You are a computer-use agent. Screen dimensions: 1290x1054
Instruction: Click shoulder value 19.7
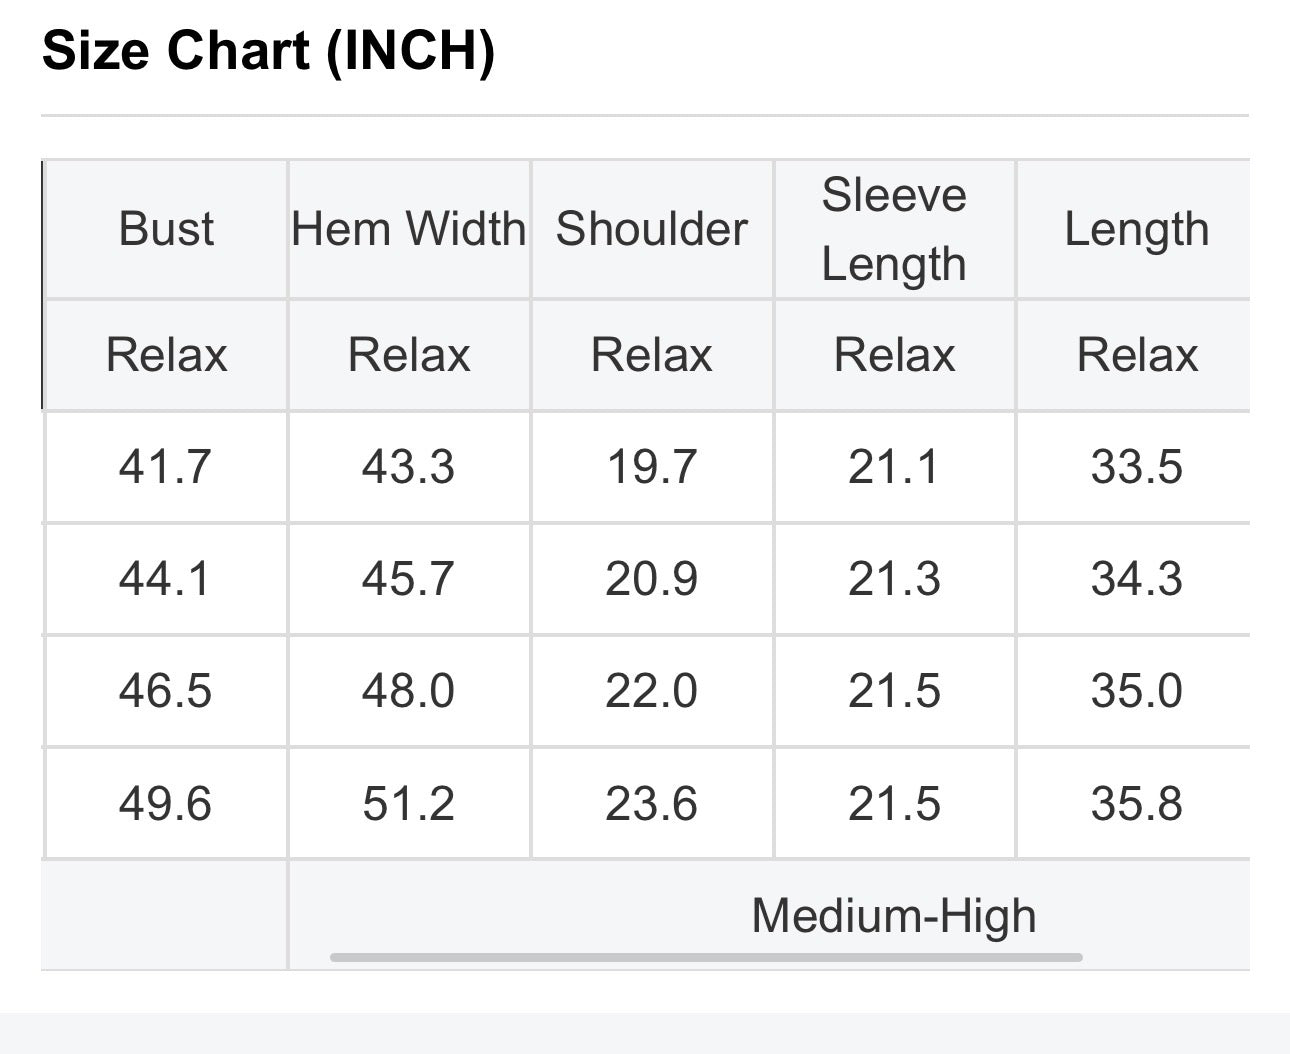point(651,467)
